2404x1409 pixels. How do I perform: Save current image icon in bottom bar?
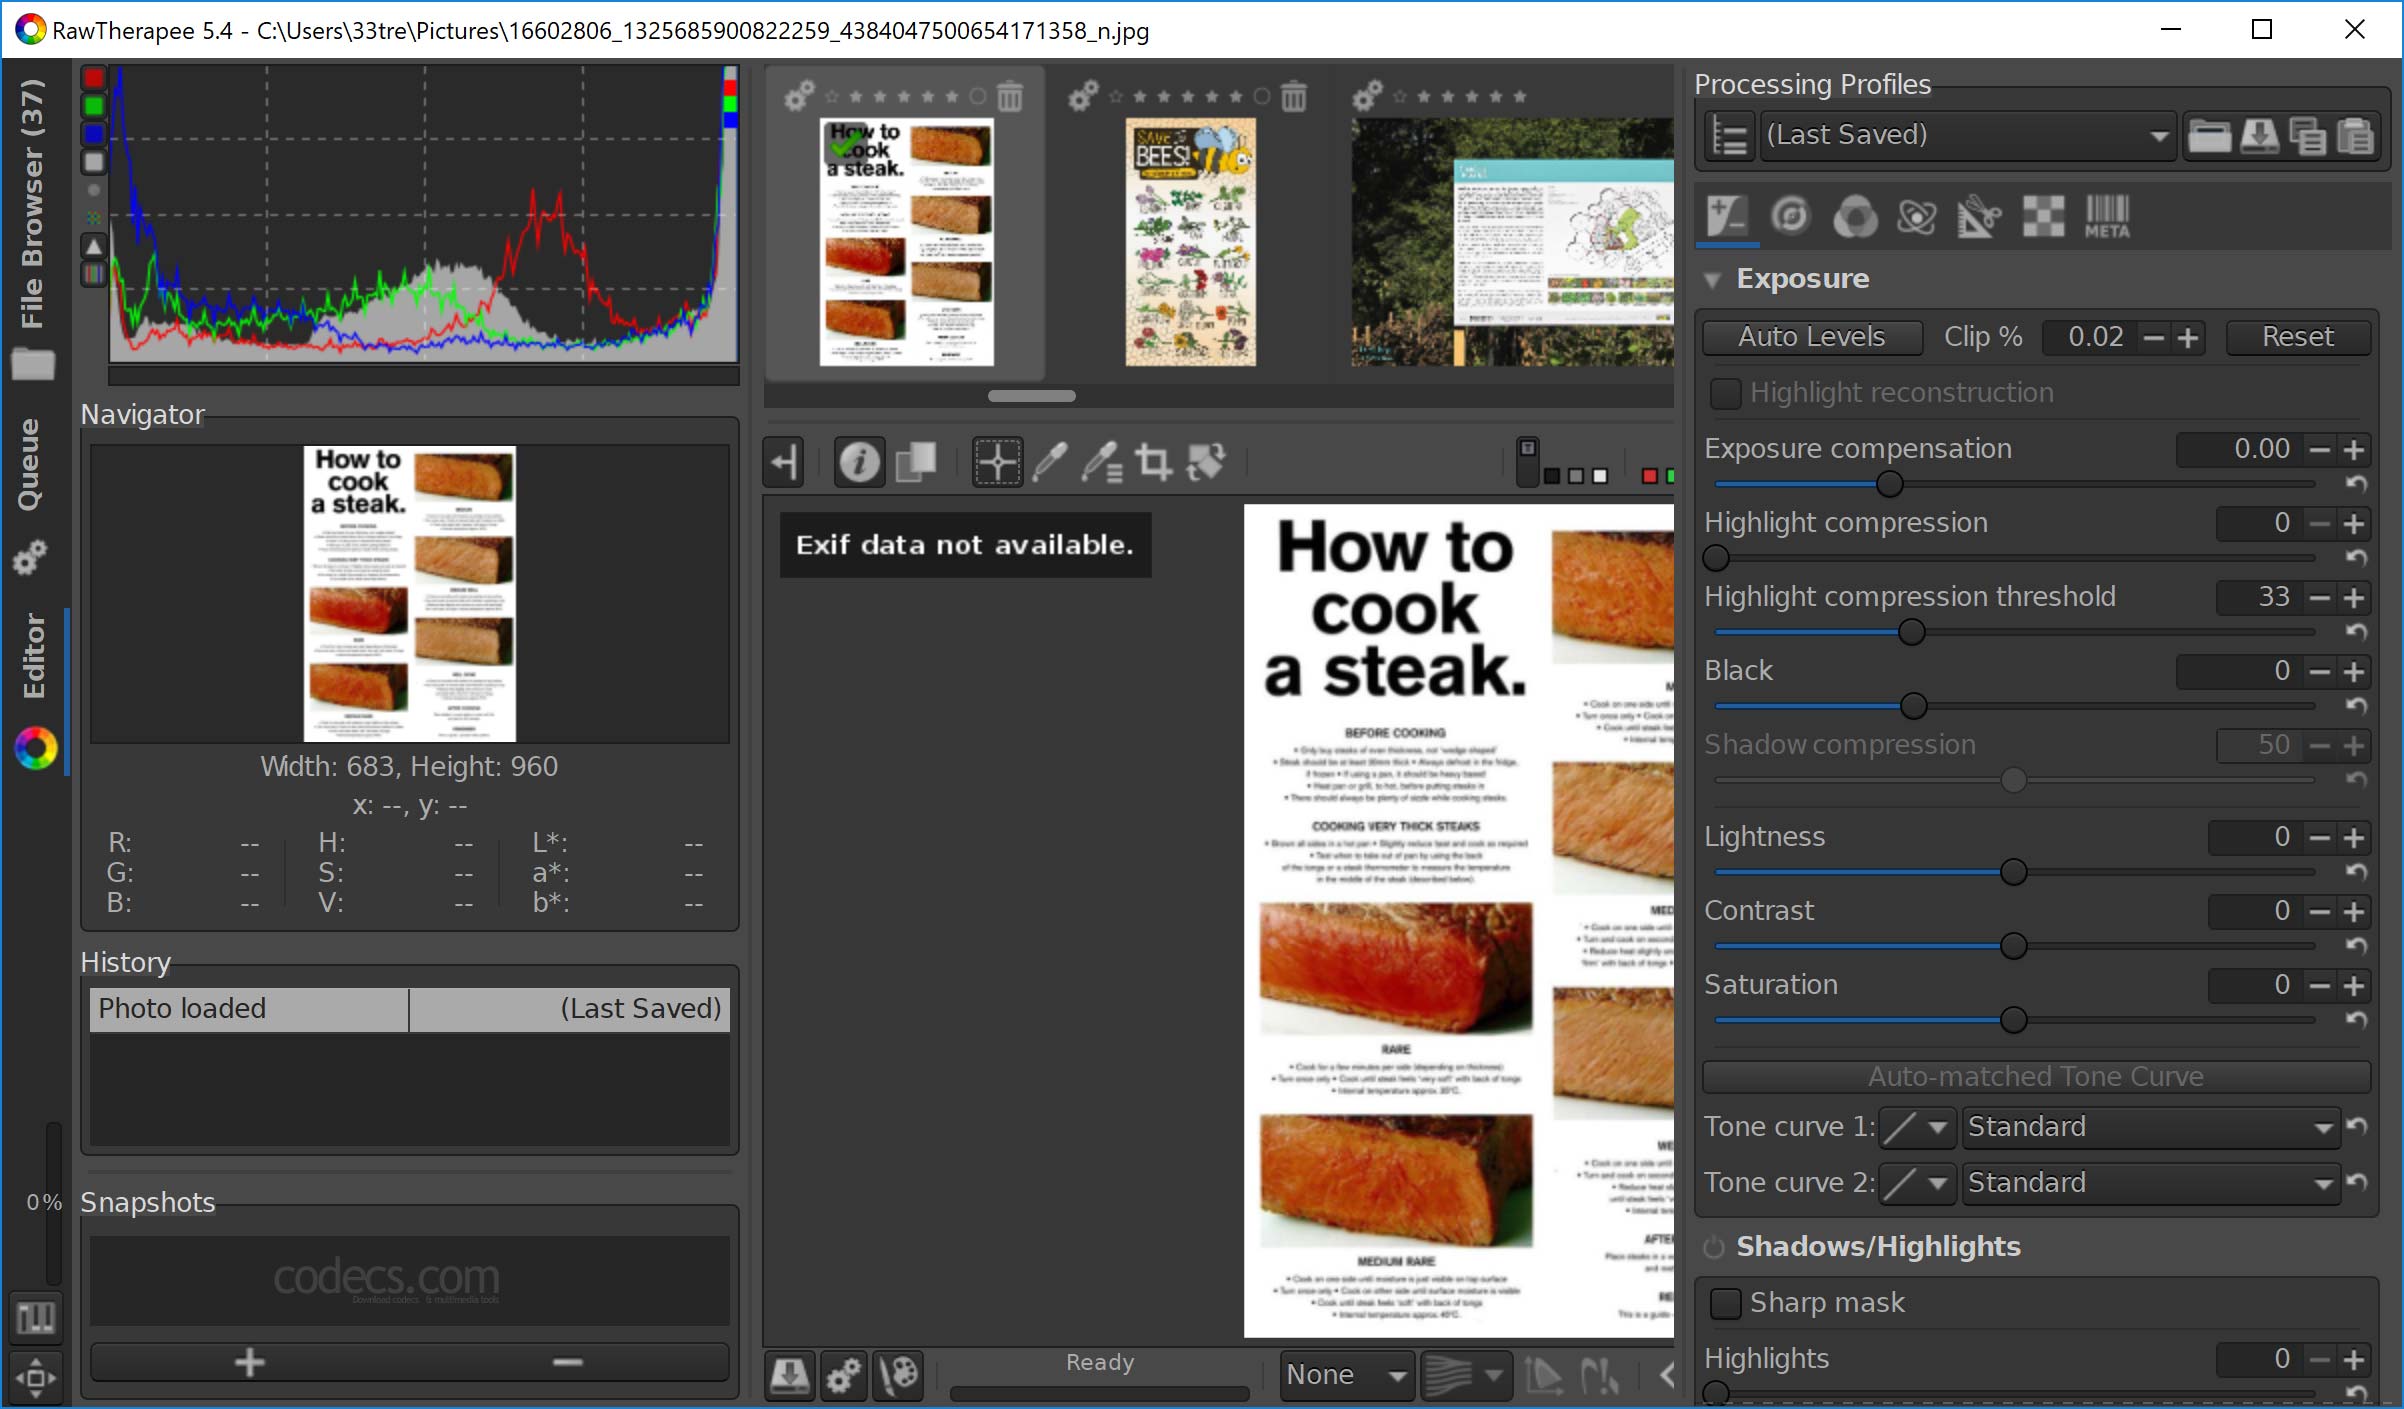789,1375
